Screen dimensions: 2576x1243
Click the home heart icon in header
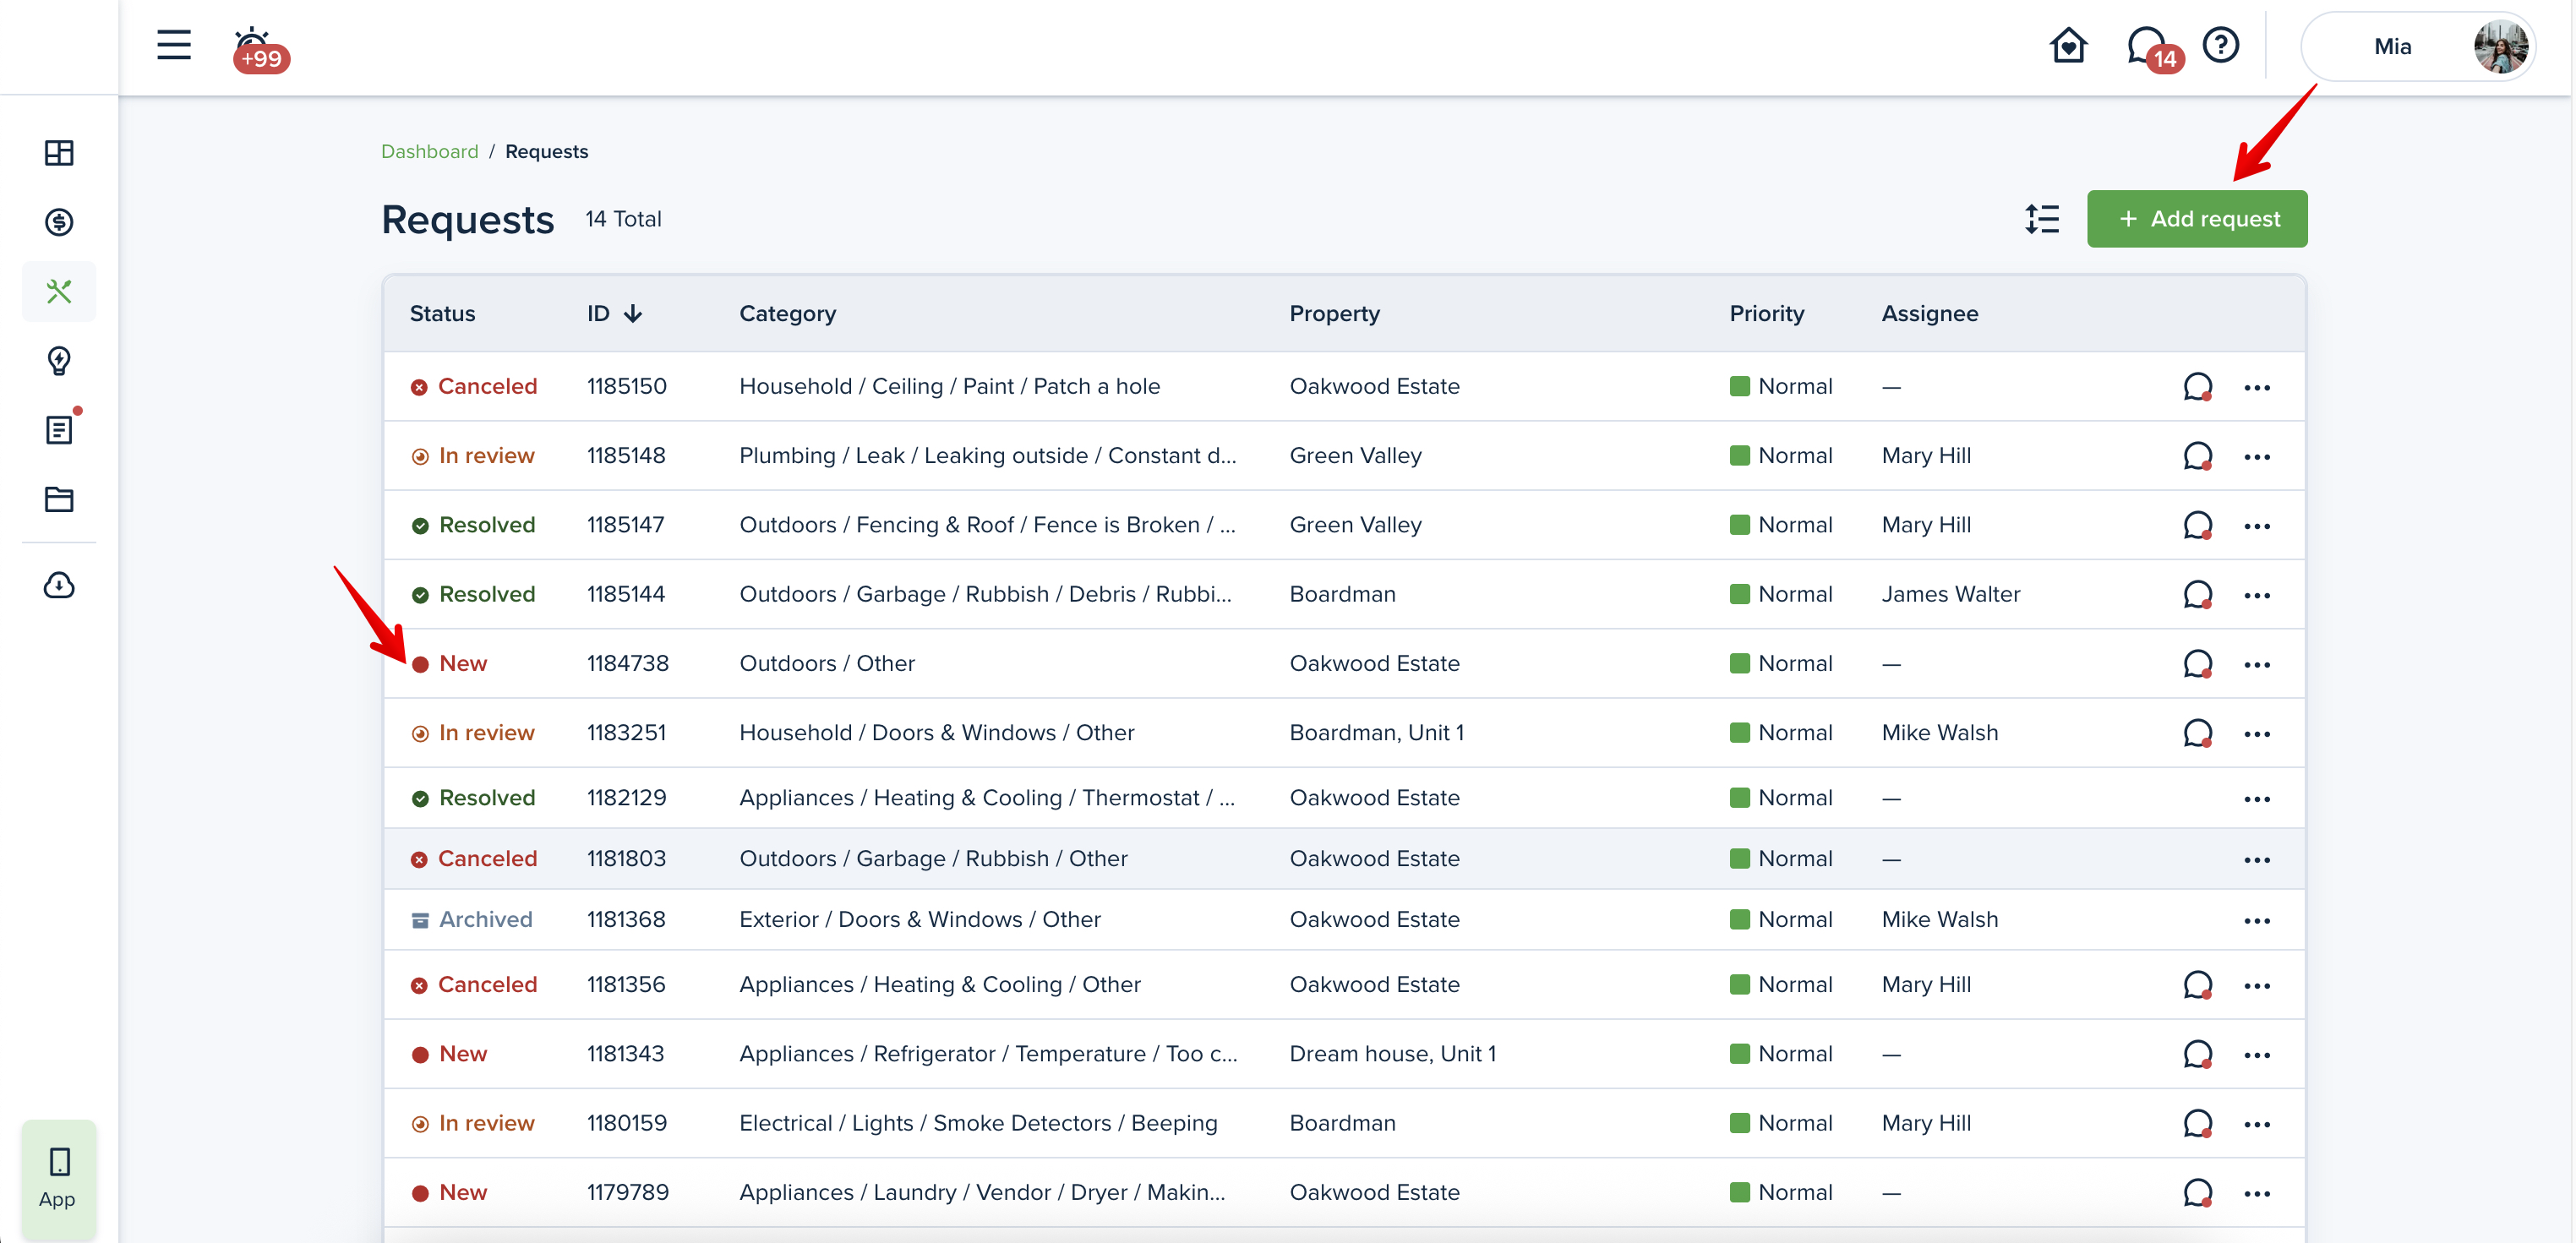(x=2067, y=45)
